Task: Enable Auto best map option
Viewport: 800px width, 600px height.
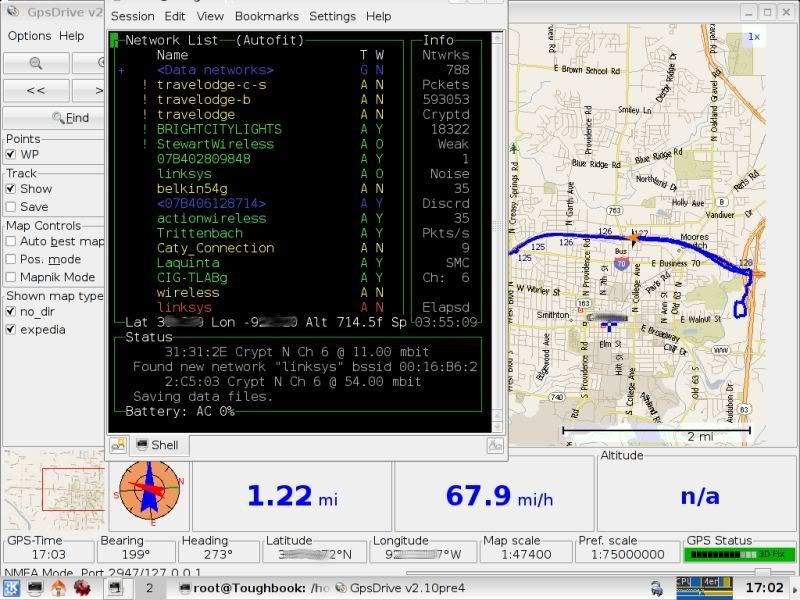Action: pyautogui.click(x=11, y=241)
